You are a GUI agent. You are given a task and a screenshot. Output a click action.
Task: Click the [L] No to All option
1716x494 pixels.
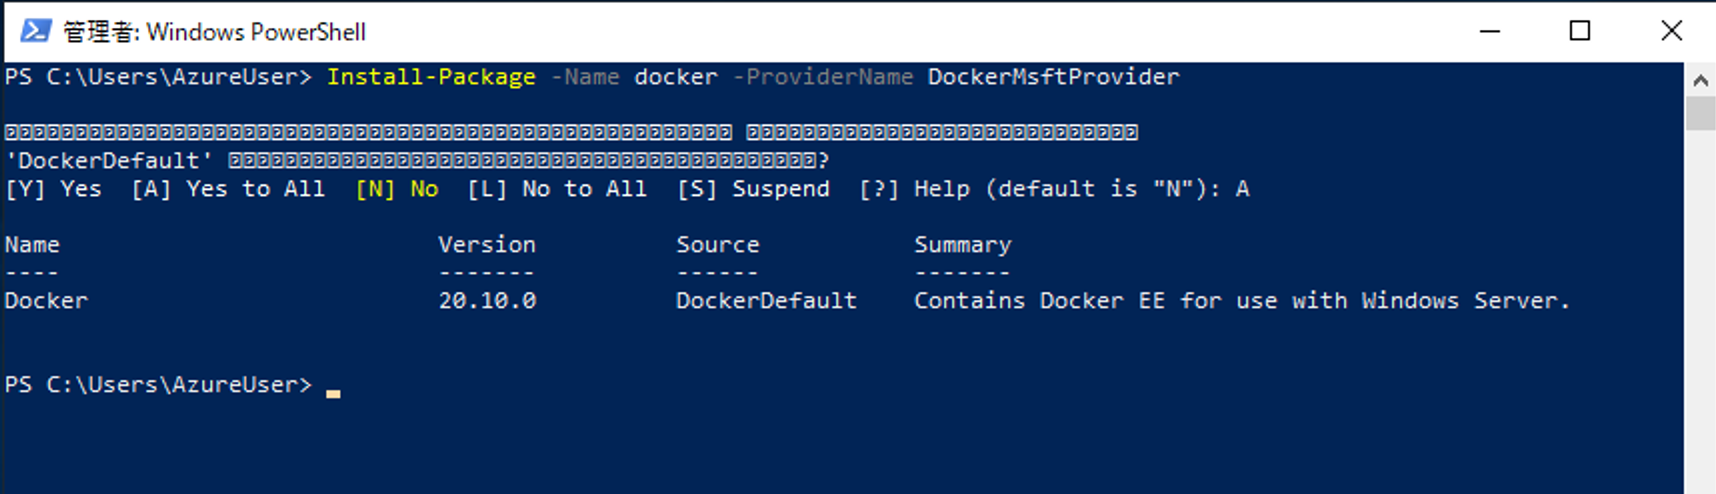(x=557, y=189)
